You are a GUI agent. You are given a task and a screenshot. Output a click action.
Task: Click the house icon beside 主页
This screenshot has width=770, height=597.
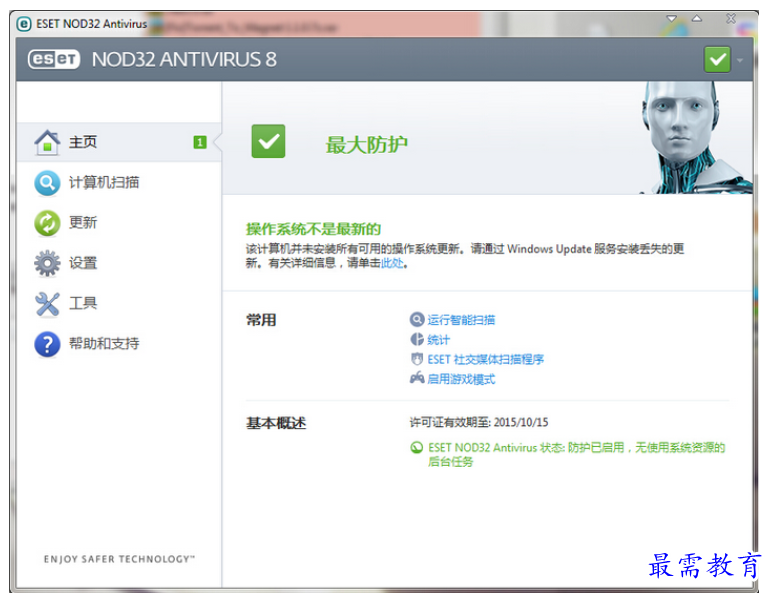[x=47, y=142]
